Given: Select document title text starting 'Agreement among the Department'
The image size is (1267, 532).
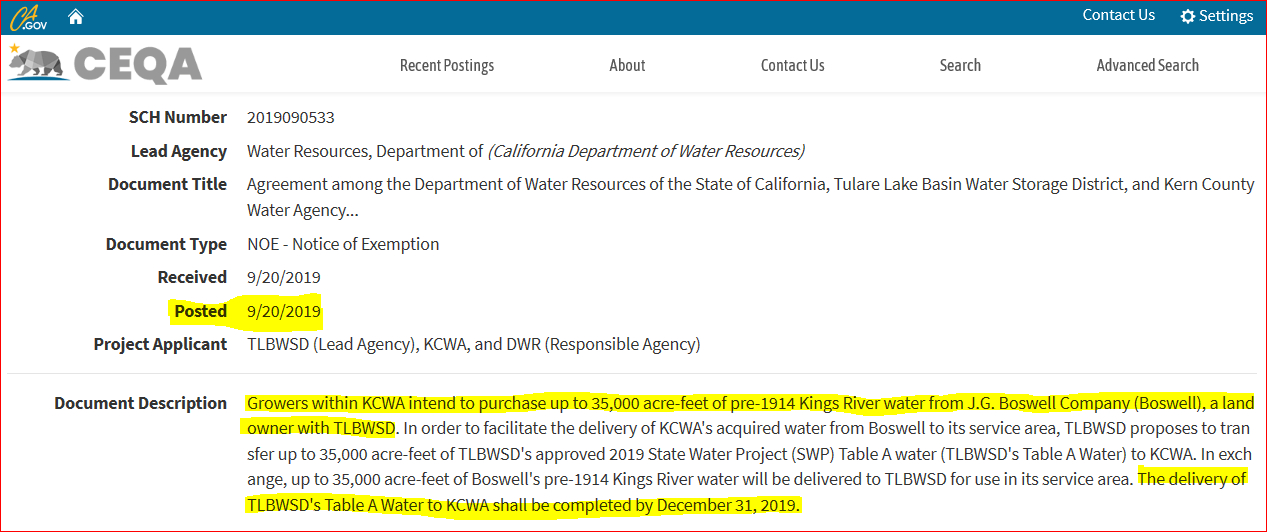Looking at the screenshot, I should [x=750, y=197].
